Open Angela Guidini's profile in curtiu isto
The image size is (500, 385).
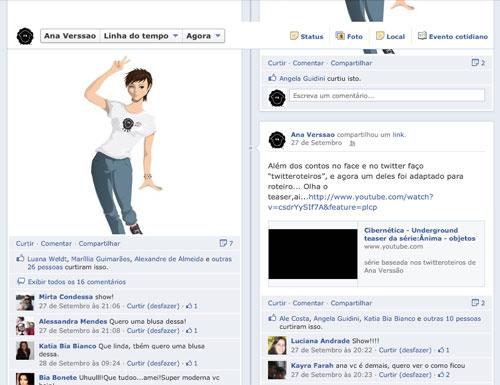[x=302, y=79]
